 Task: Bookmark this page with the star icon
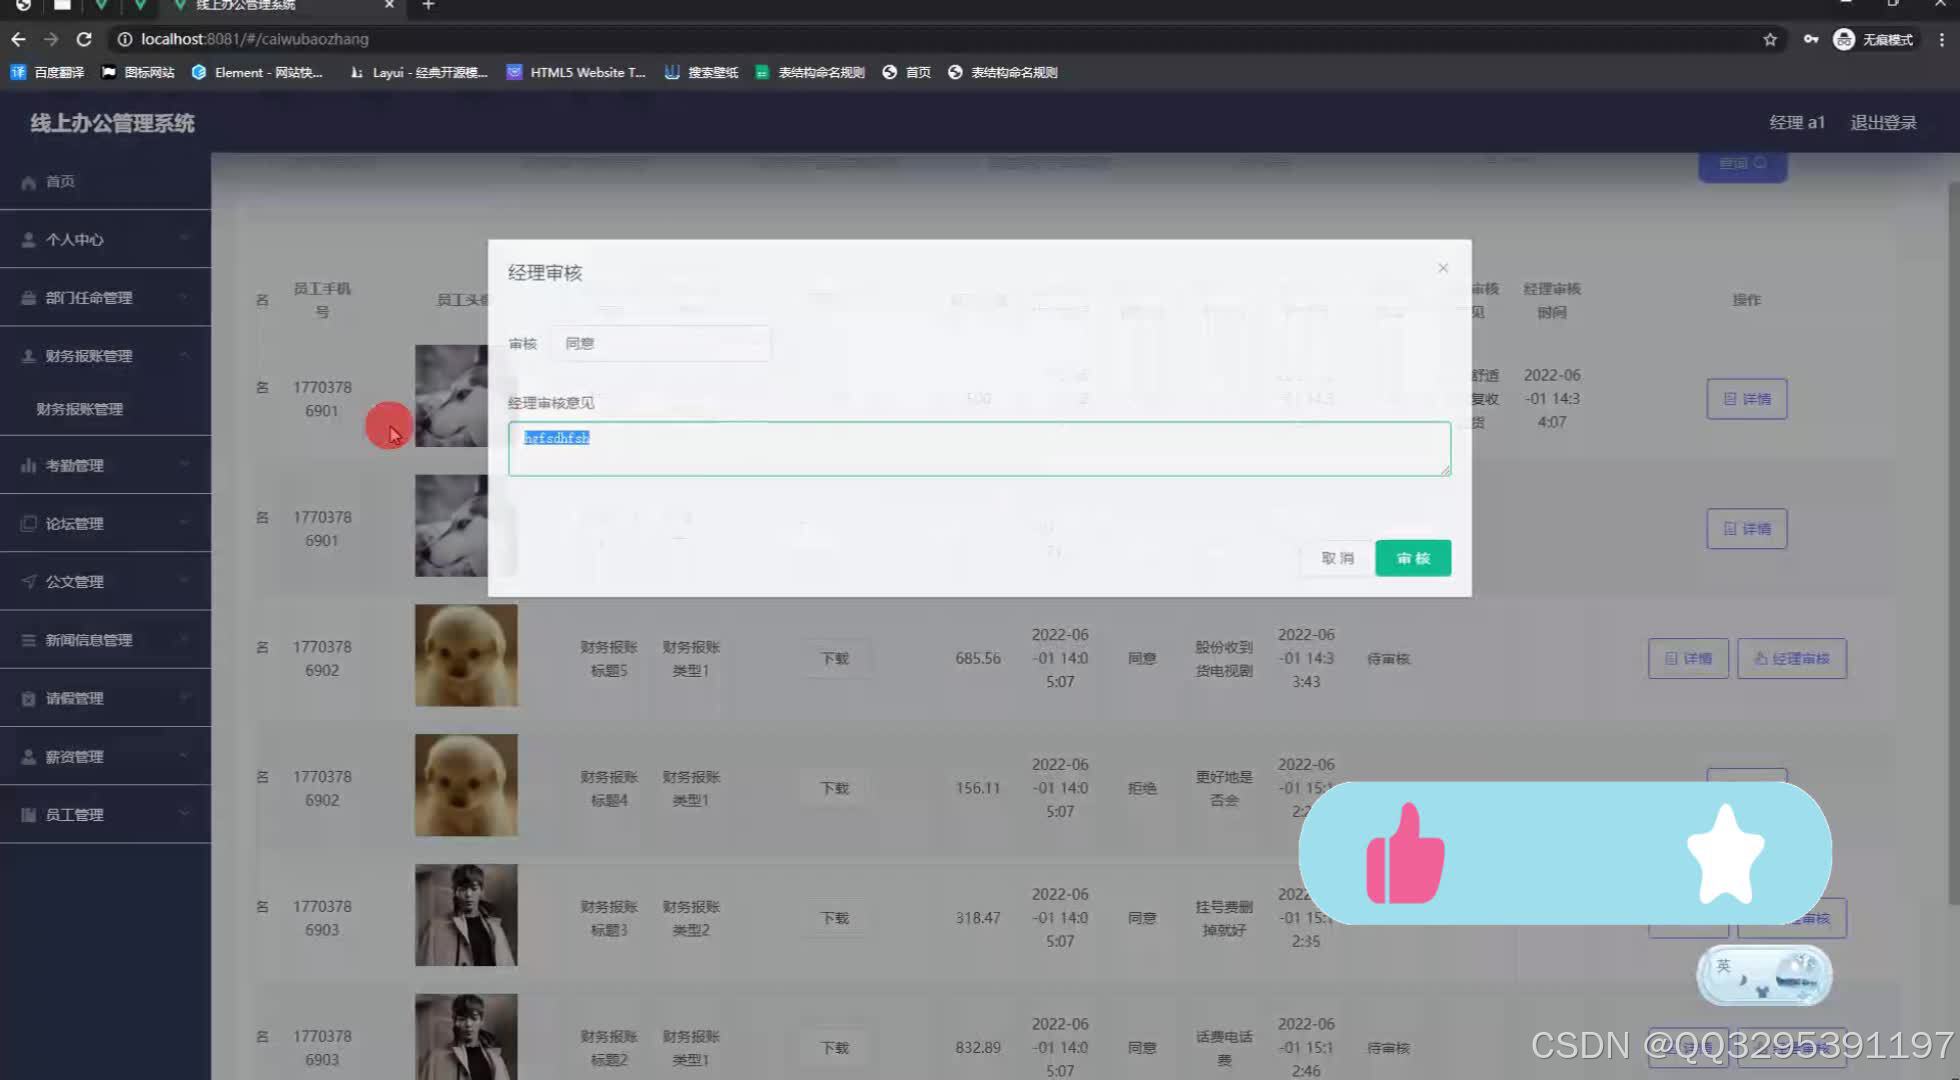click(x=1770, y=39)
